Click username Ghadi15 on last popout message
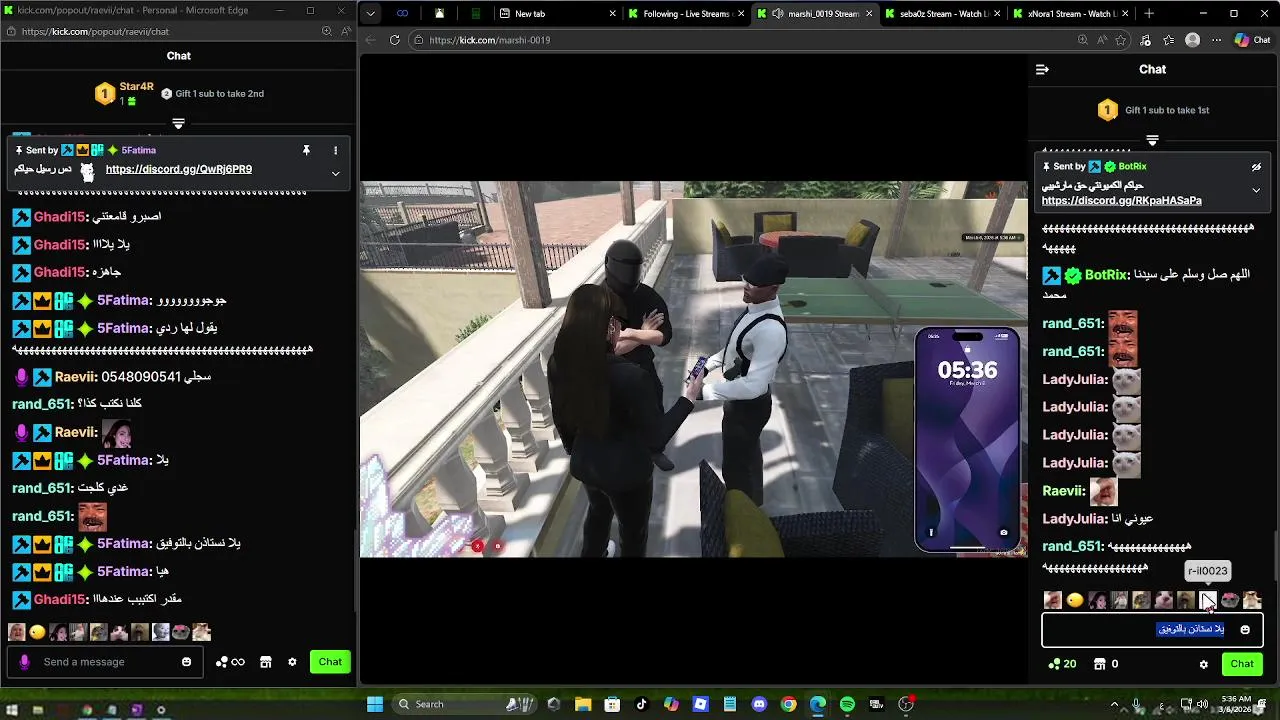Viewport: 1280px width, 720px height. click(x=60, y=599)
